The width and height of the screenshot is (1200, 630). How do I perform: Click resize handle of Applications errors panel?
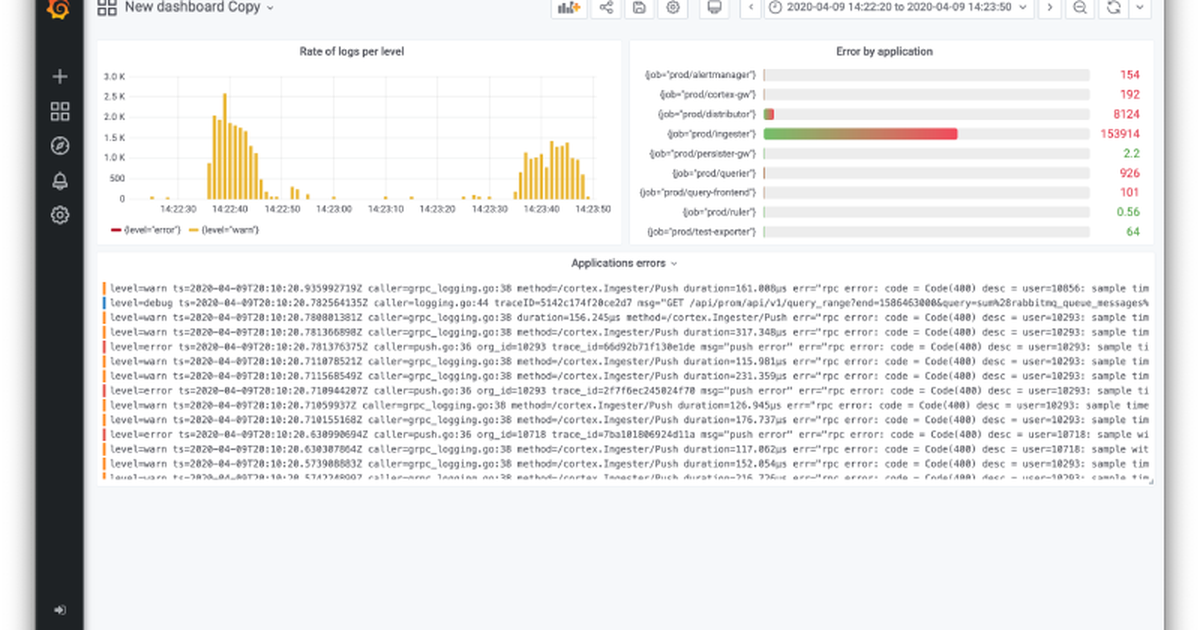1150,480
